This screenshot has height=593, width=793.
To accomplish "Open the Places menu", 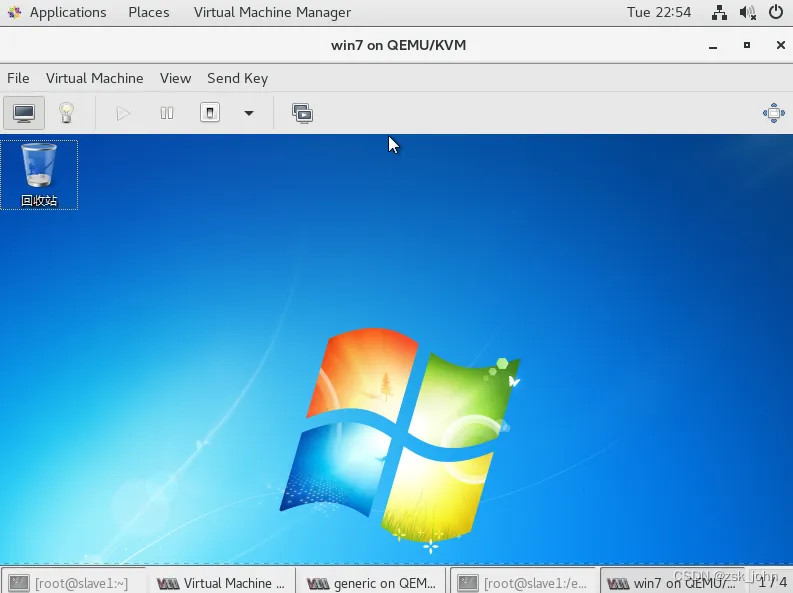I will pyautogui.click(x=149, y=12).
